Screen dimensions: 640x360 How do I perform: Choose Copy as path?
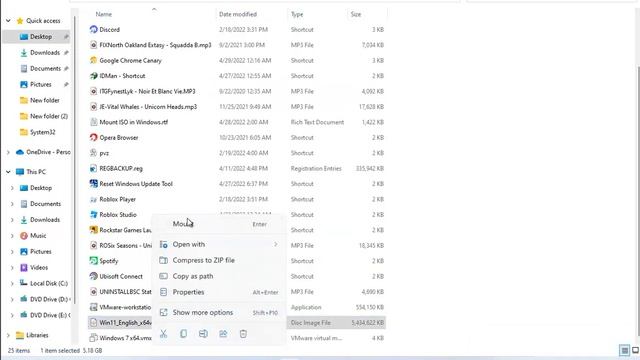[x=219, y=276]
